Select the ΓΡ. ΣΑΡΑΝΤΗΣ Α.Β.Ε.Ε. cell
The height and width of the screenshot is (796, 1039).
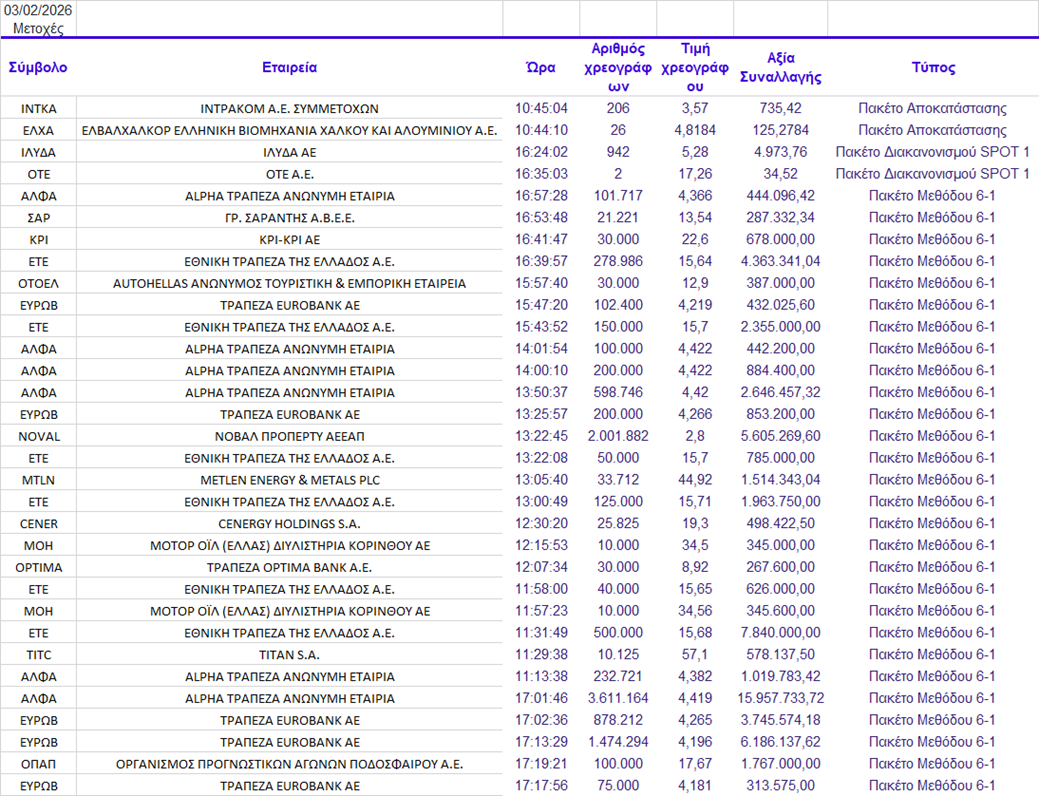tap(289, 217)
